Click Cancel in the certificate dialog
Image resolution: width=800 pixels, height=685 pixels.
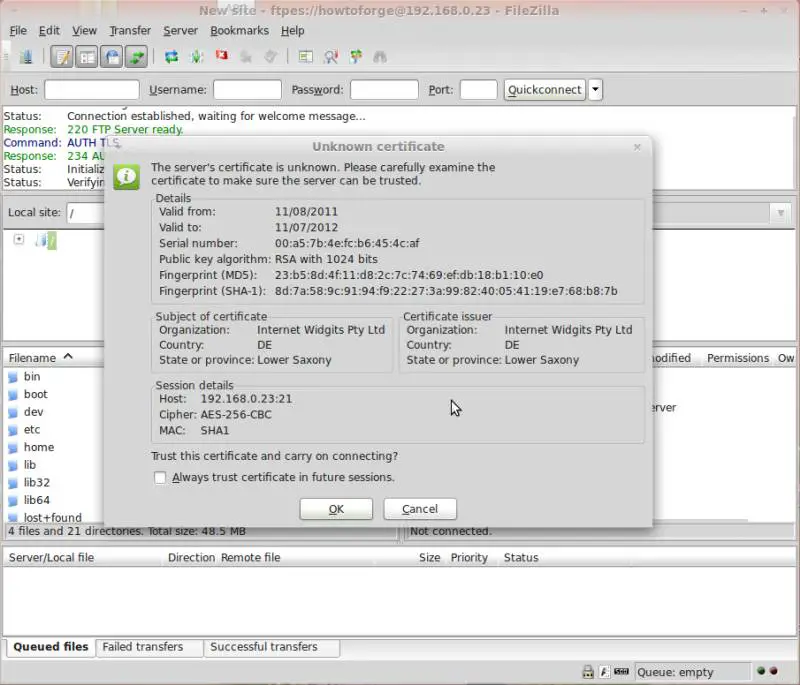coord(420,509)
